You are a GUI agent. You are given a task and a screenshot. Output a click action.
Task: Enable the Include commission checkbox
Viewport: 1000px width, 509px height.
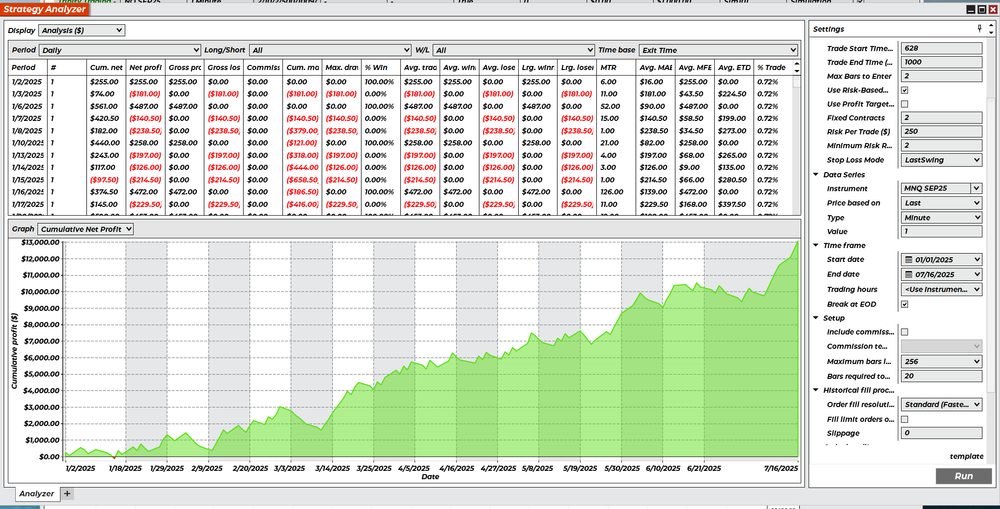point(904,332)
